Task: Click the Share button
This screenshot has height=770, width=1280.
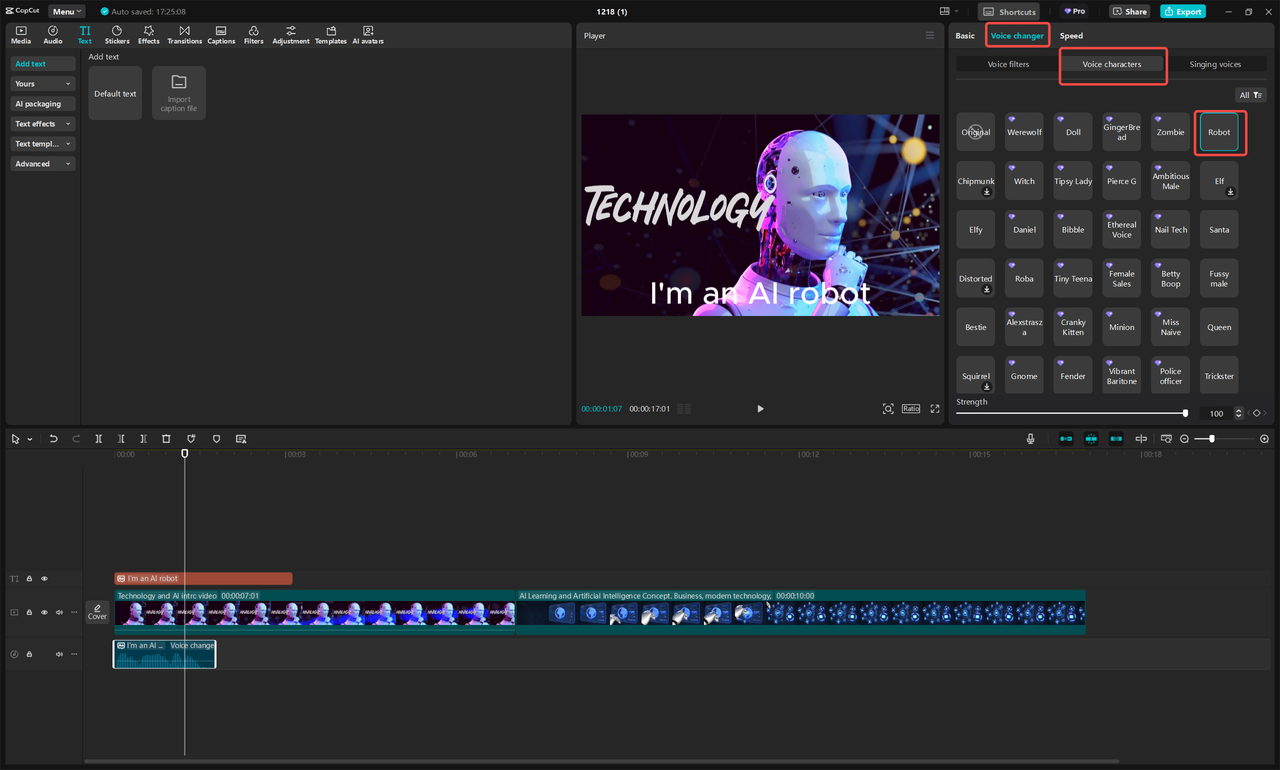Action: (x=1130, y=11)
